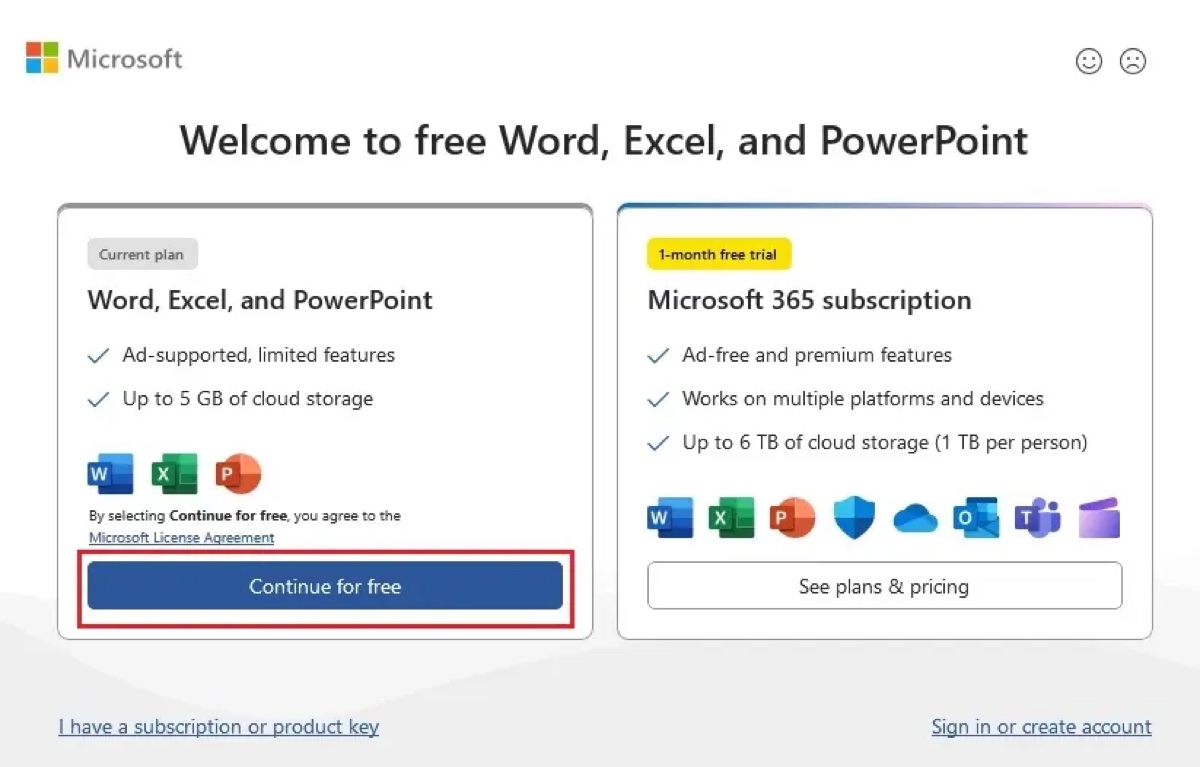
Task: Select the PowerPoint icon under Microsoft 365 subscription
Action: pos(792,517)
